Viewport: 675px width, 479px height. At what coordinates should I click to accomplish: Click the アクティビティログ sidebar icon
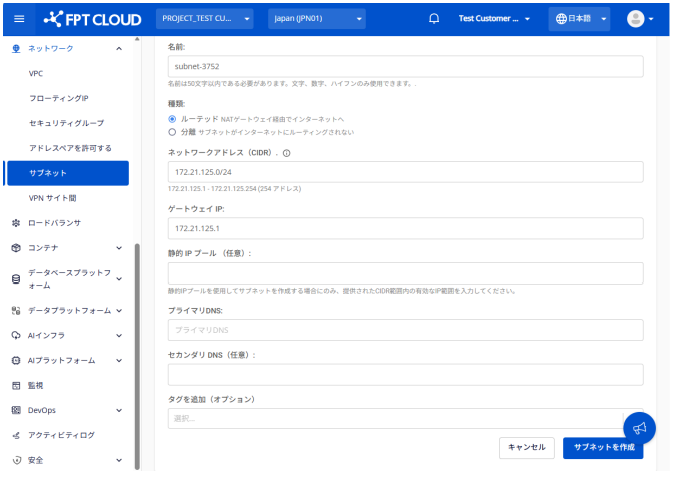(16, 435)
